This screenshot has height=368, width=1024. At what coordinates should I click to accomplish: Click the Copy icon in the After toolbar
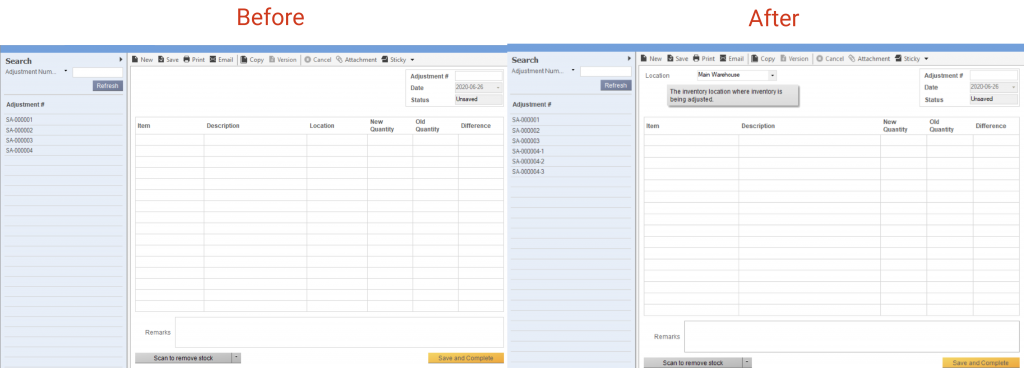pyautogui.click(x=755, y=58)
